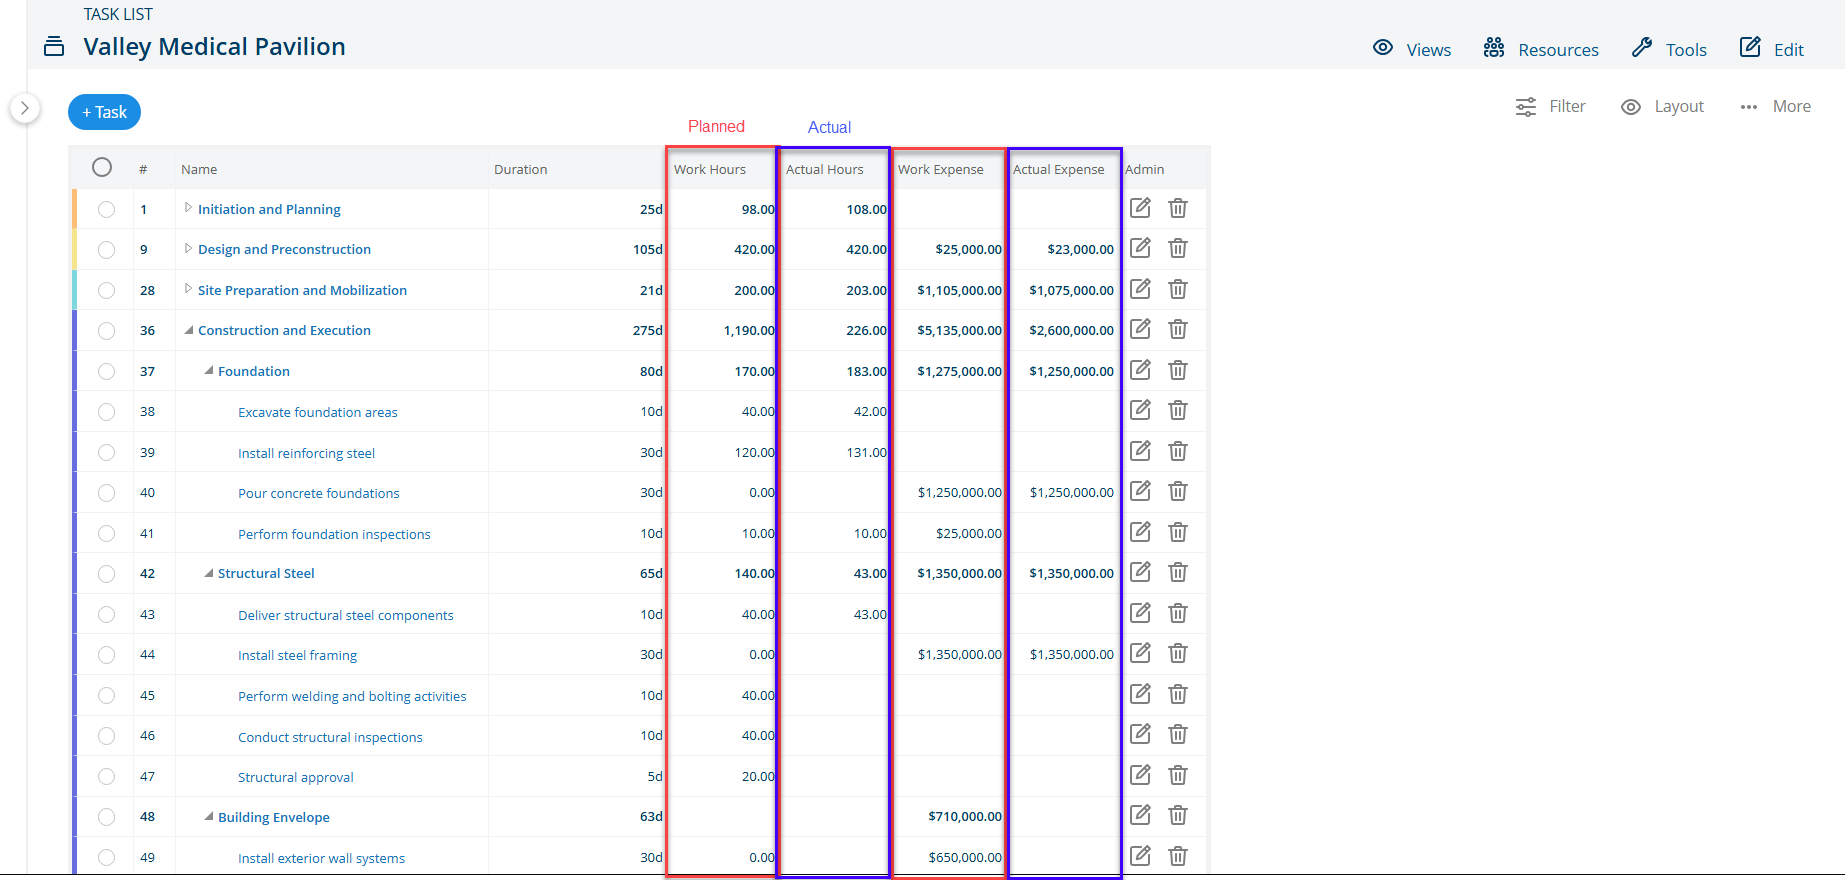Select row 37 Foundation circle
Screen dimensions: 1845x880
[x=107, y=371]
